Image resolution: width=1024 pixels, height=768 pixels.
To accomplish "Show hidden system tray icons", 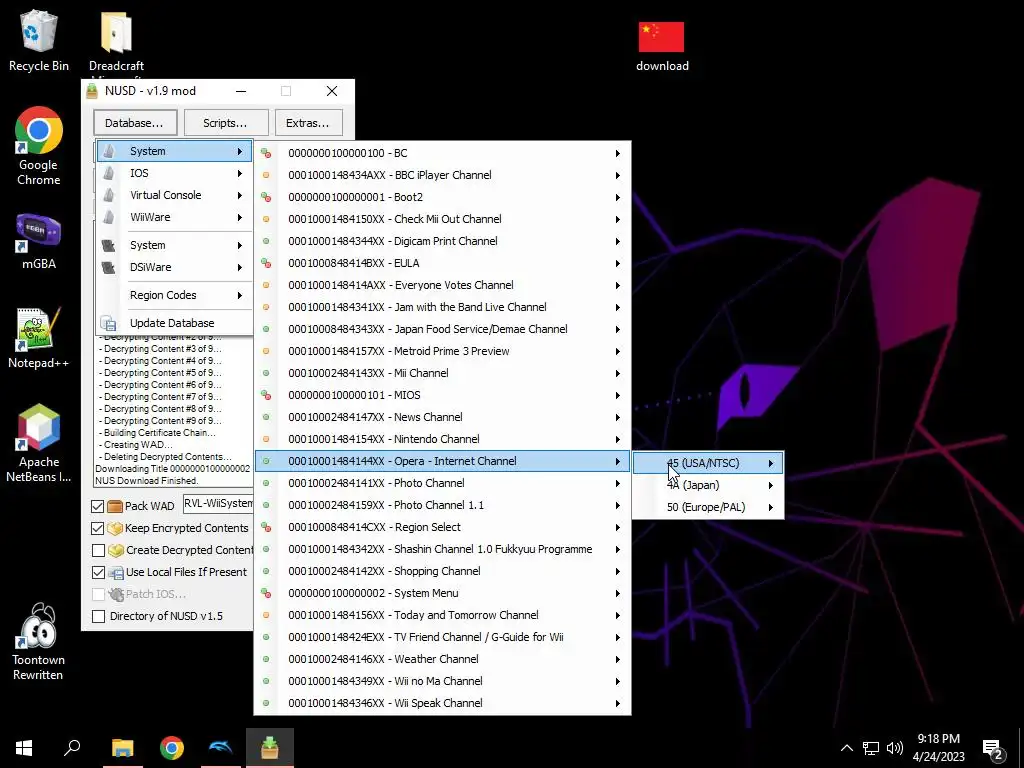I will [x=846, y=748].
